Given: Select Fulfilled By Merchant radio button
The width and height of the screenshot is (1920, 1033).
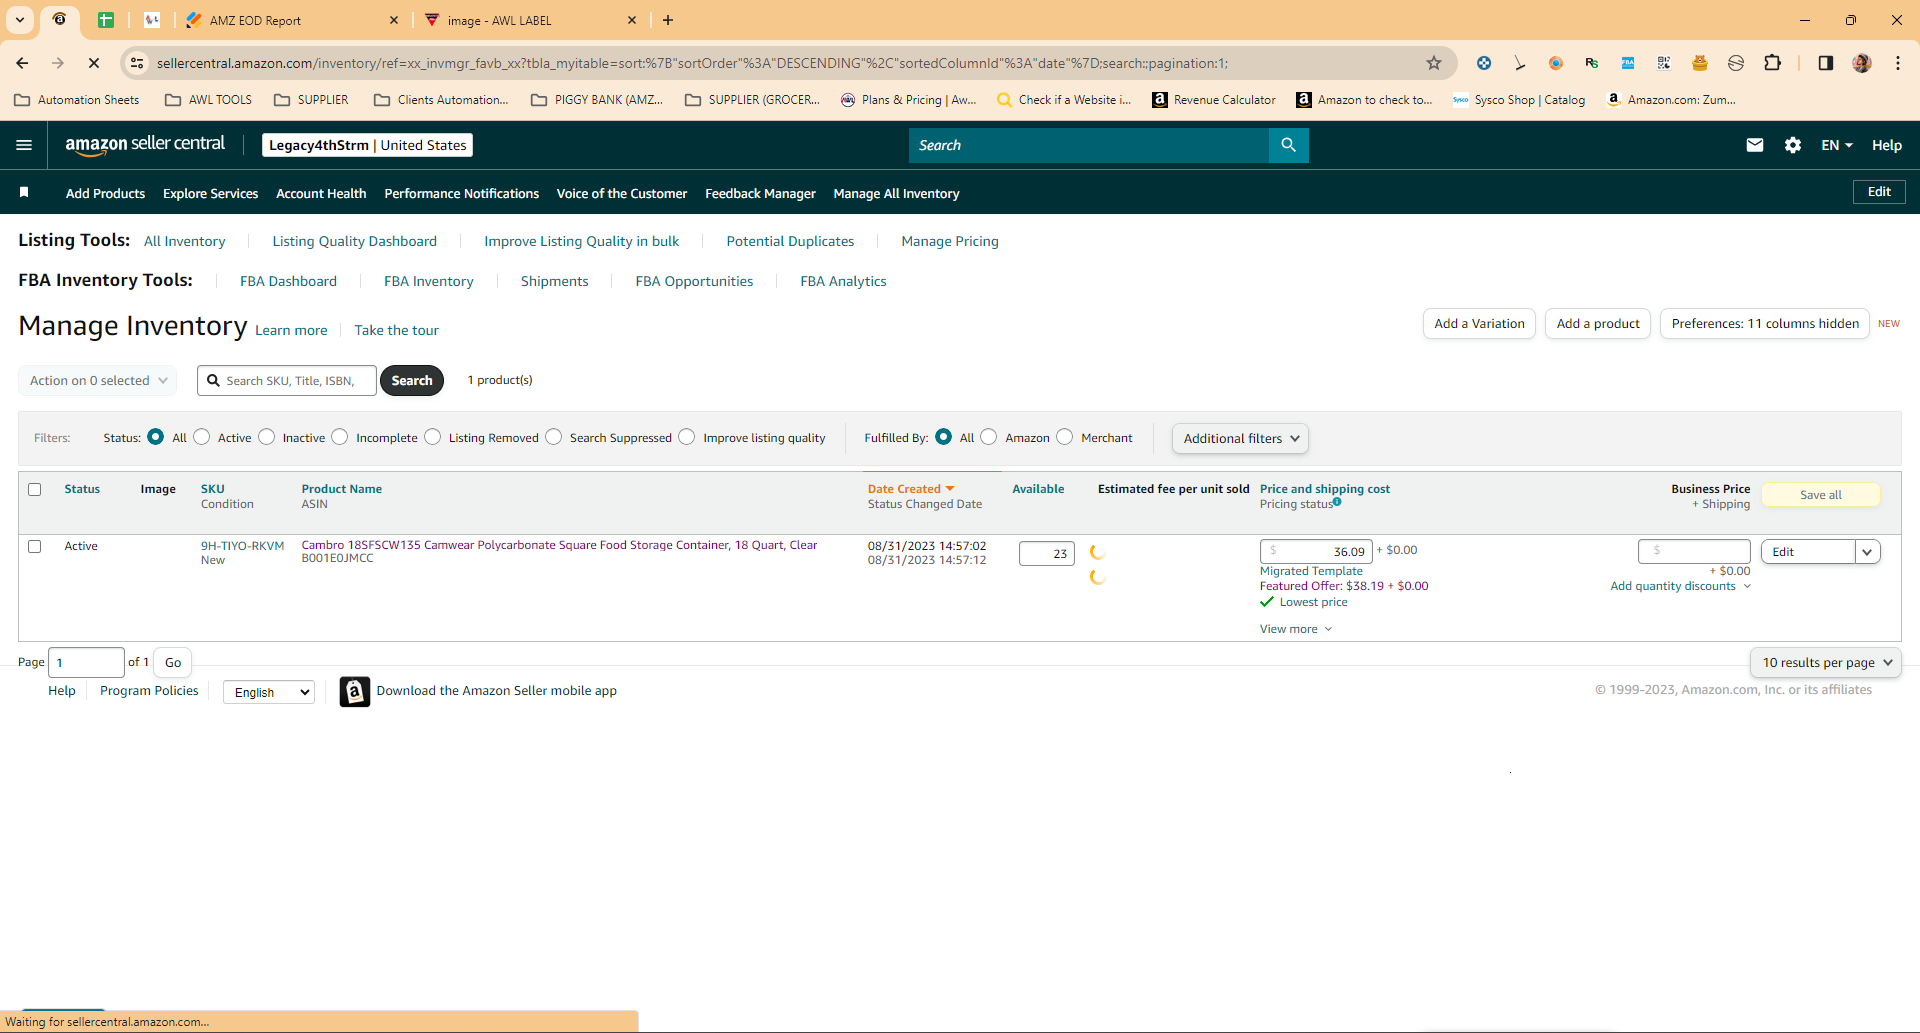Looking at the screenshot, I should coord(1065,437).
